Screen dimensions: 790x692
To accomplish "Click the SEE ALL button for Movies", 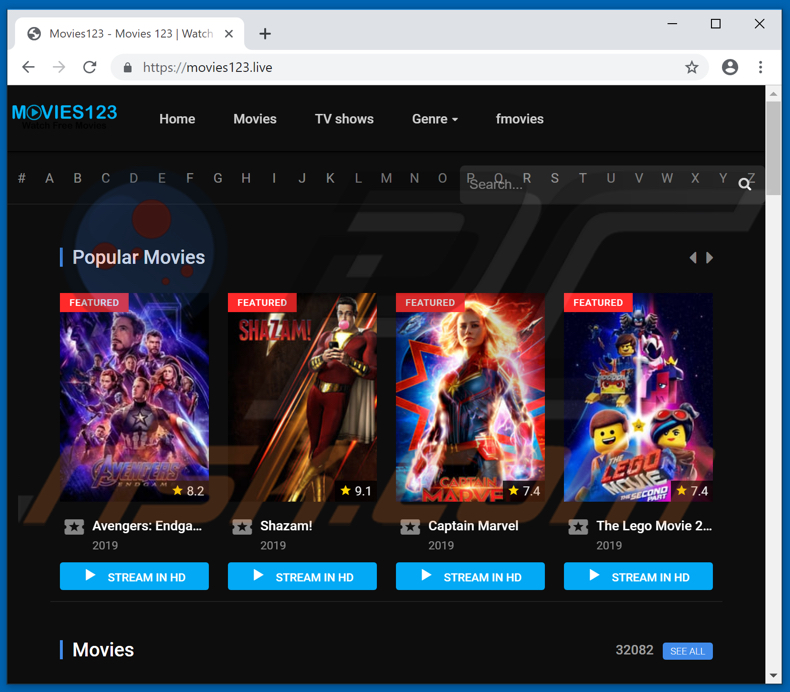I will (688, 651).
